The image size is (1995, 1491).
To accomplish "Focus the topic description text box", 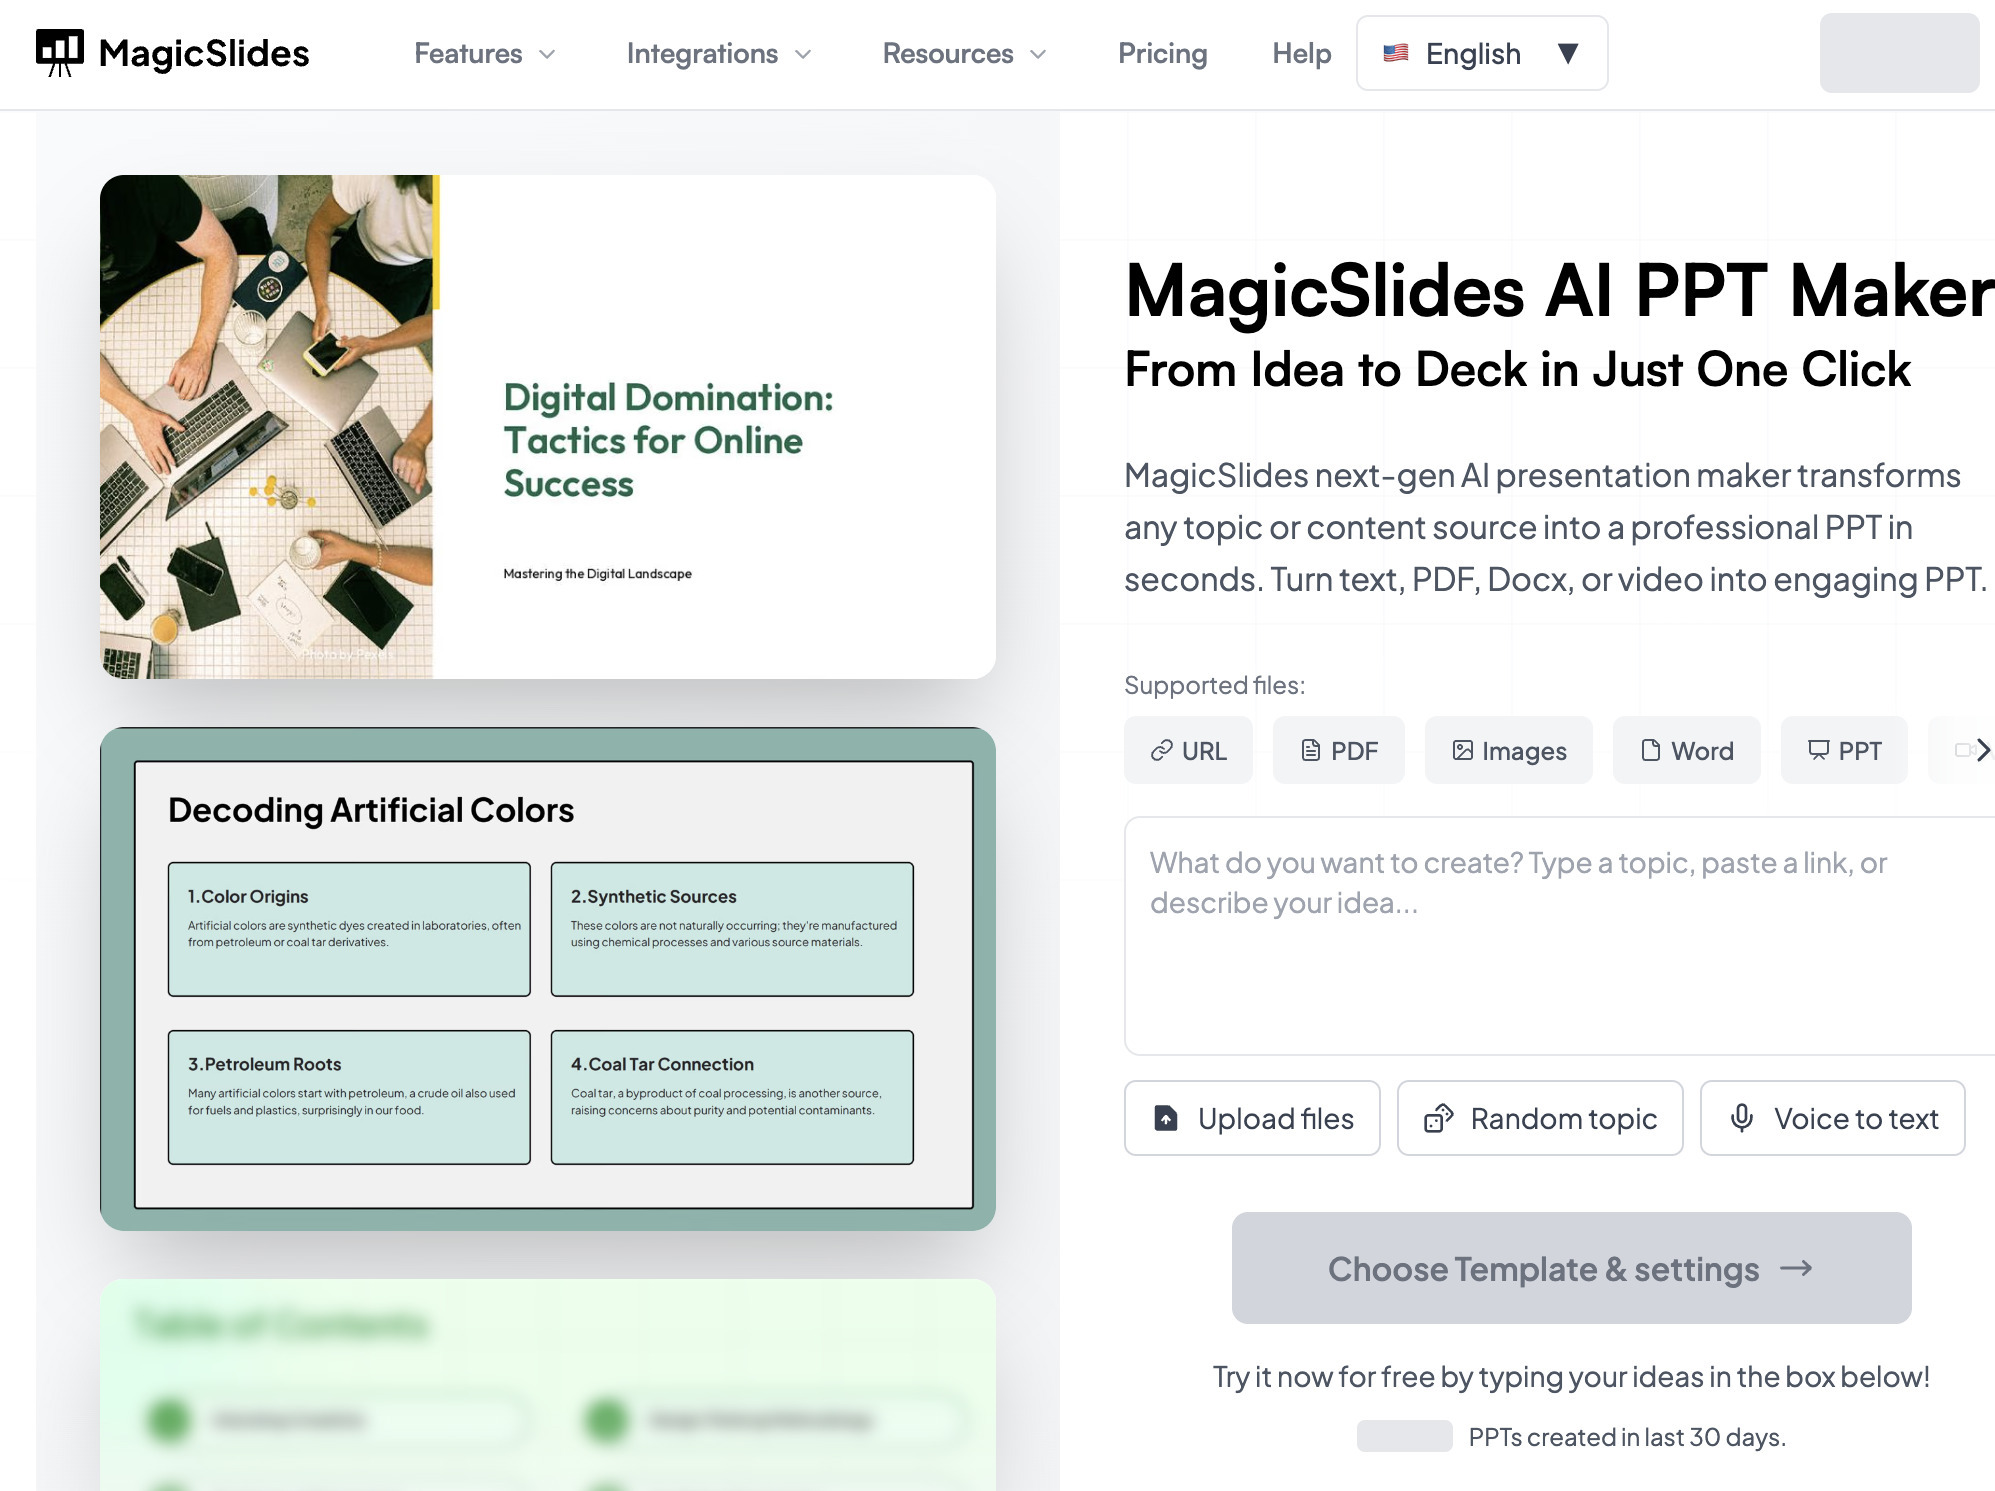I will click(x=1560, y=936).
